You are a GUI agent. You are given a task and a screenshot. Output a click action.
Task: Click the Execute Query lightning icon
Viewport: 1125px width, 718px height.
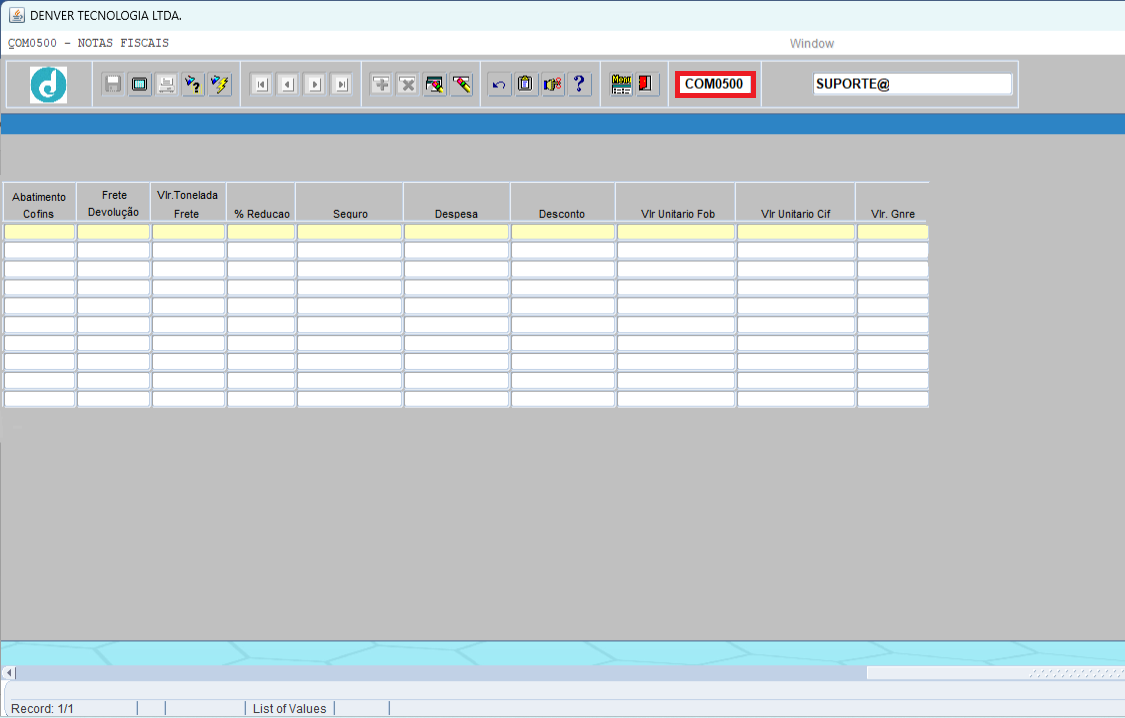click(x=219, y=85)
